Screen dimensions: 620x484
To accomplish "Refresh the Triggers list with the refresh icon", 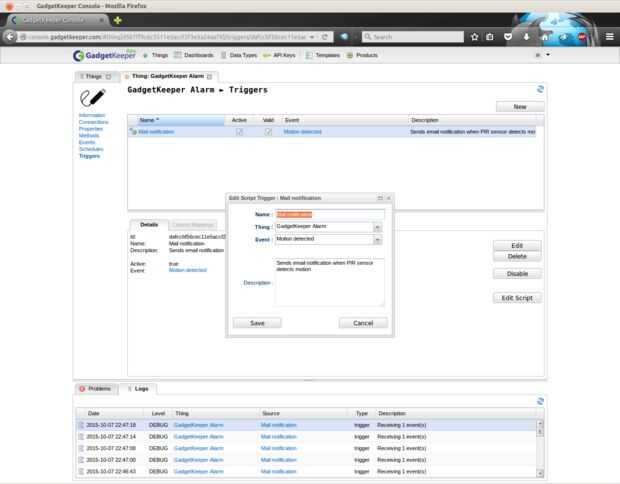I will click(x=540, y=89).
